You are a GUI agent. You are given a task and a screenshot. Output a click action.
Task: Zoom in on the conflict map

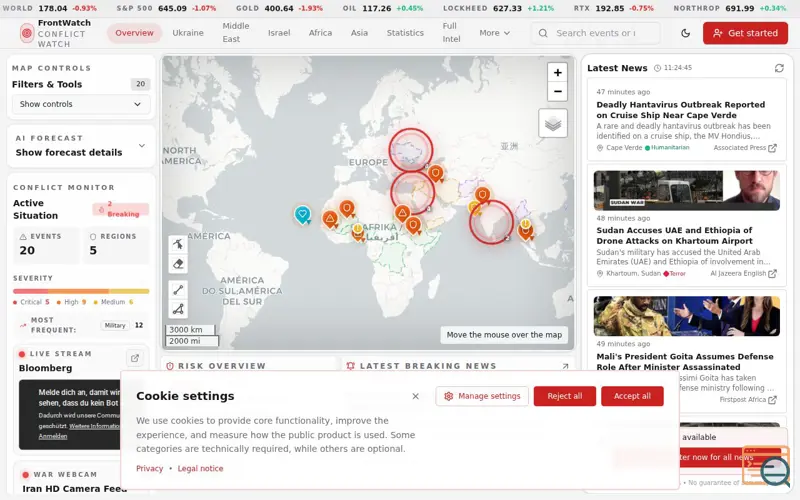557,72
